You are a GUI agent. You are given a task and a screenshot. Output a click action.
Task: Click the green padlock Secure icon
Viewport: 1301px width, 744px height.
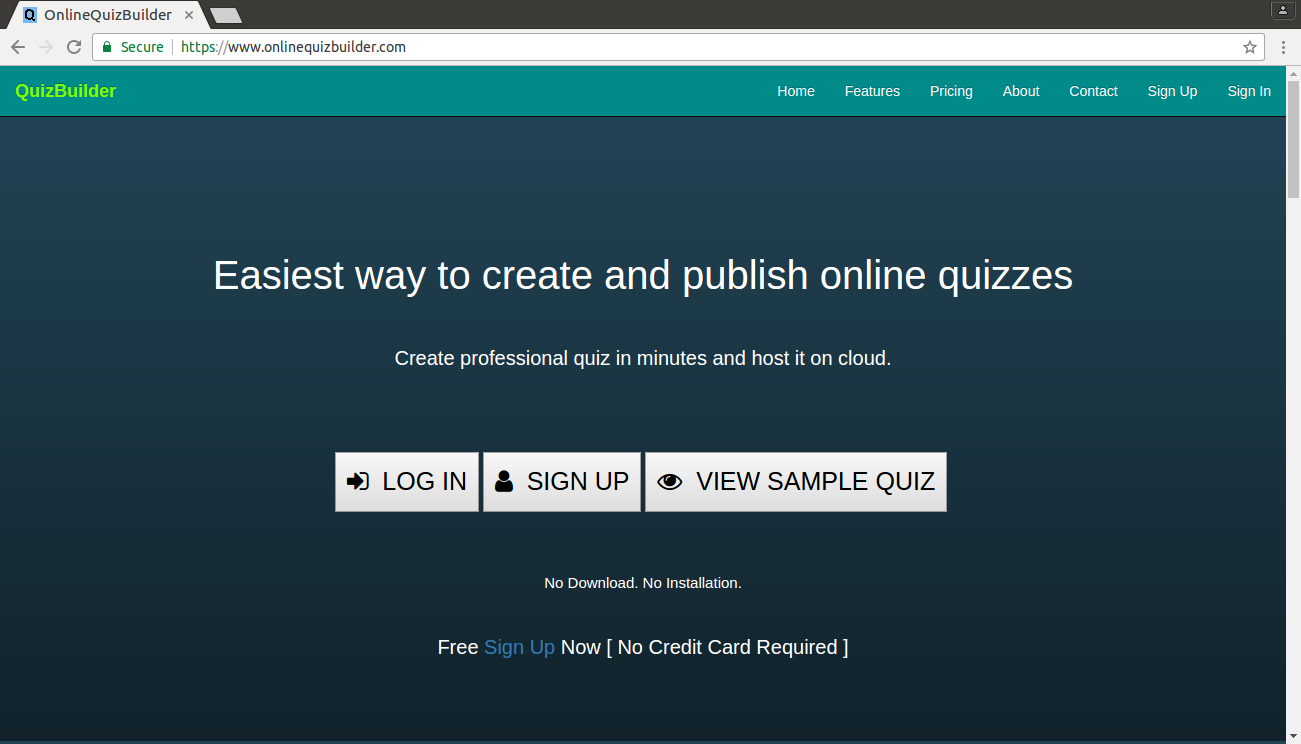point(107,47)
